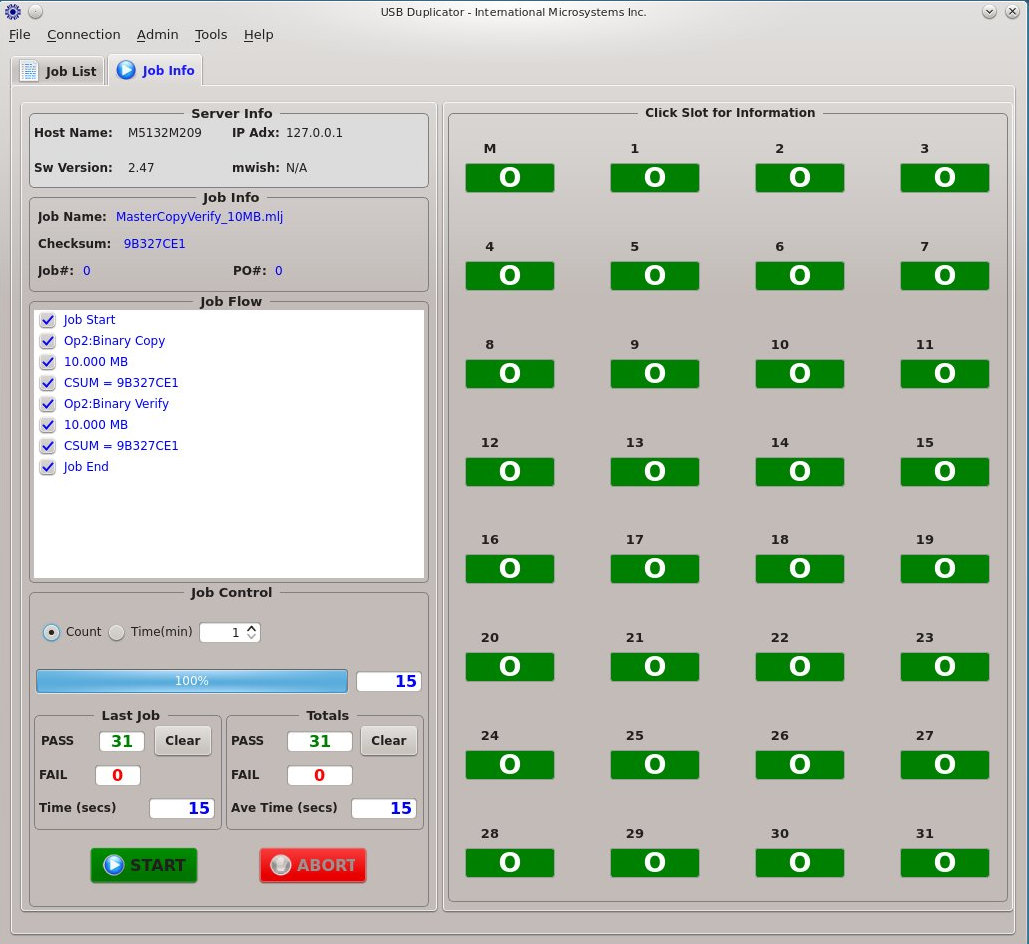Select slot 23 green indicator

[944, 666]
